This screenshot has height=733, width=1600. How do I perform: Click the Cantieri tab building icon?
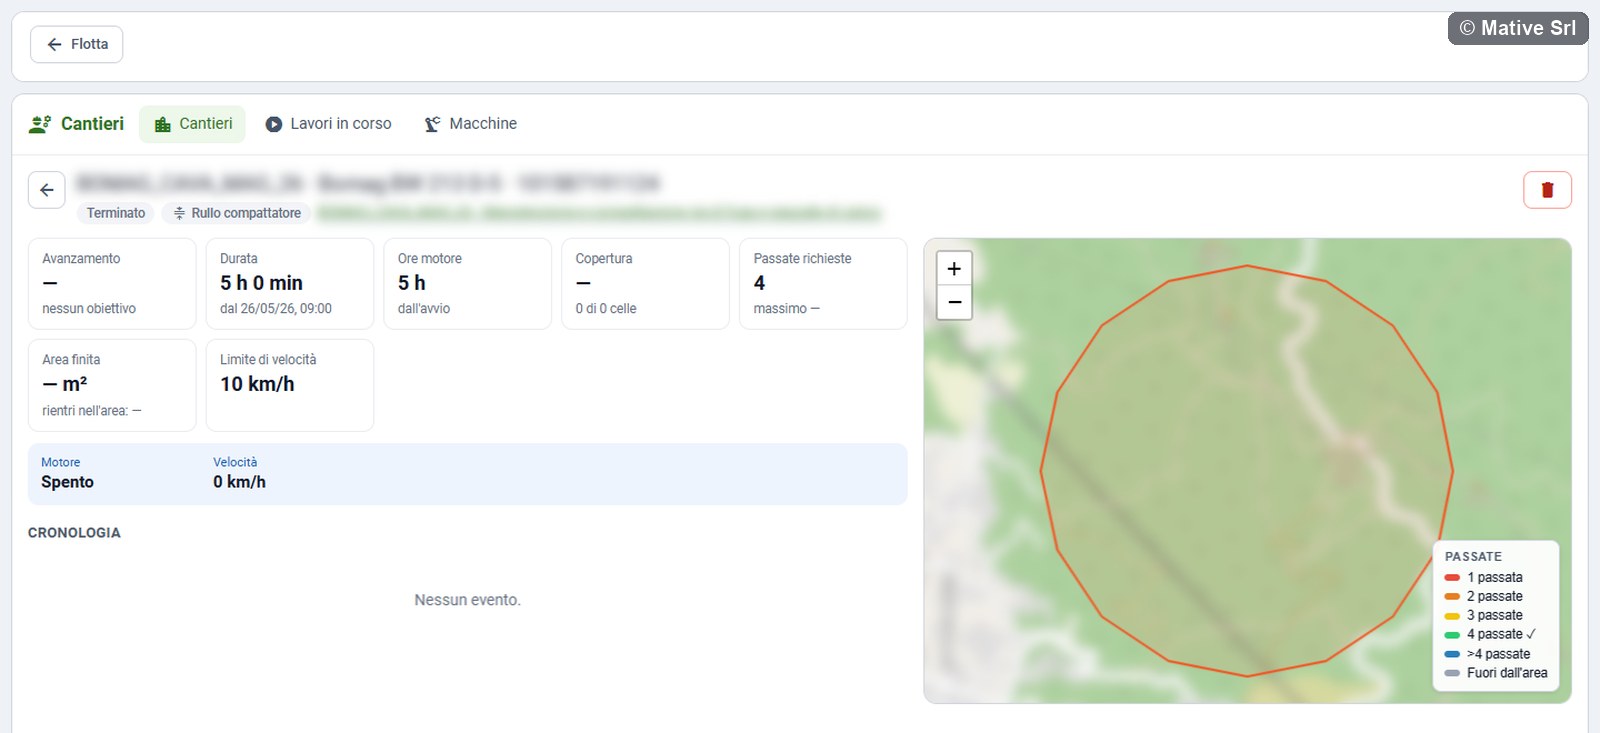click(162, 124)
